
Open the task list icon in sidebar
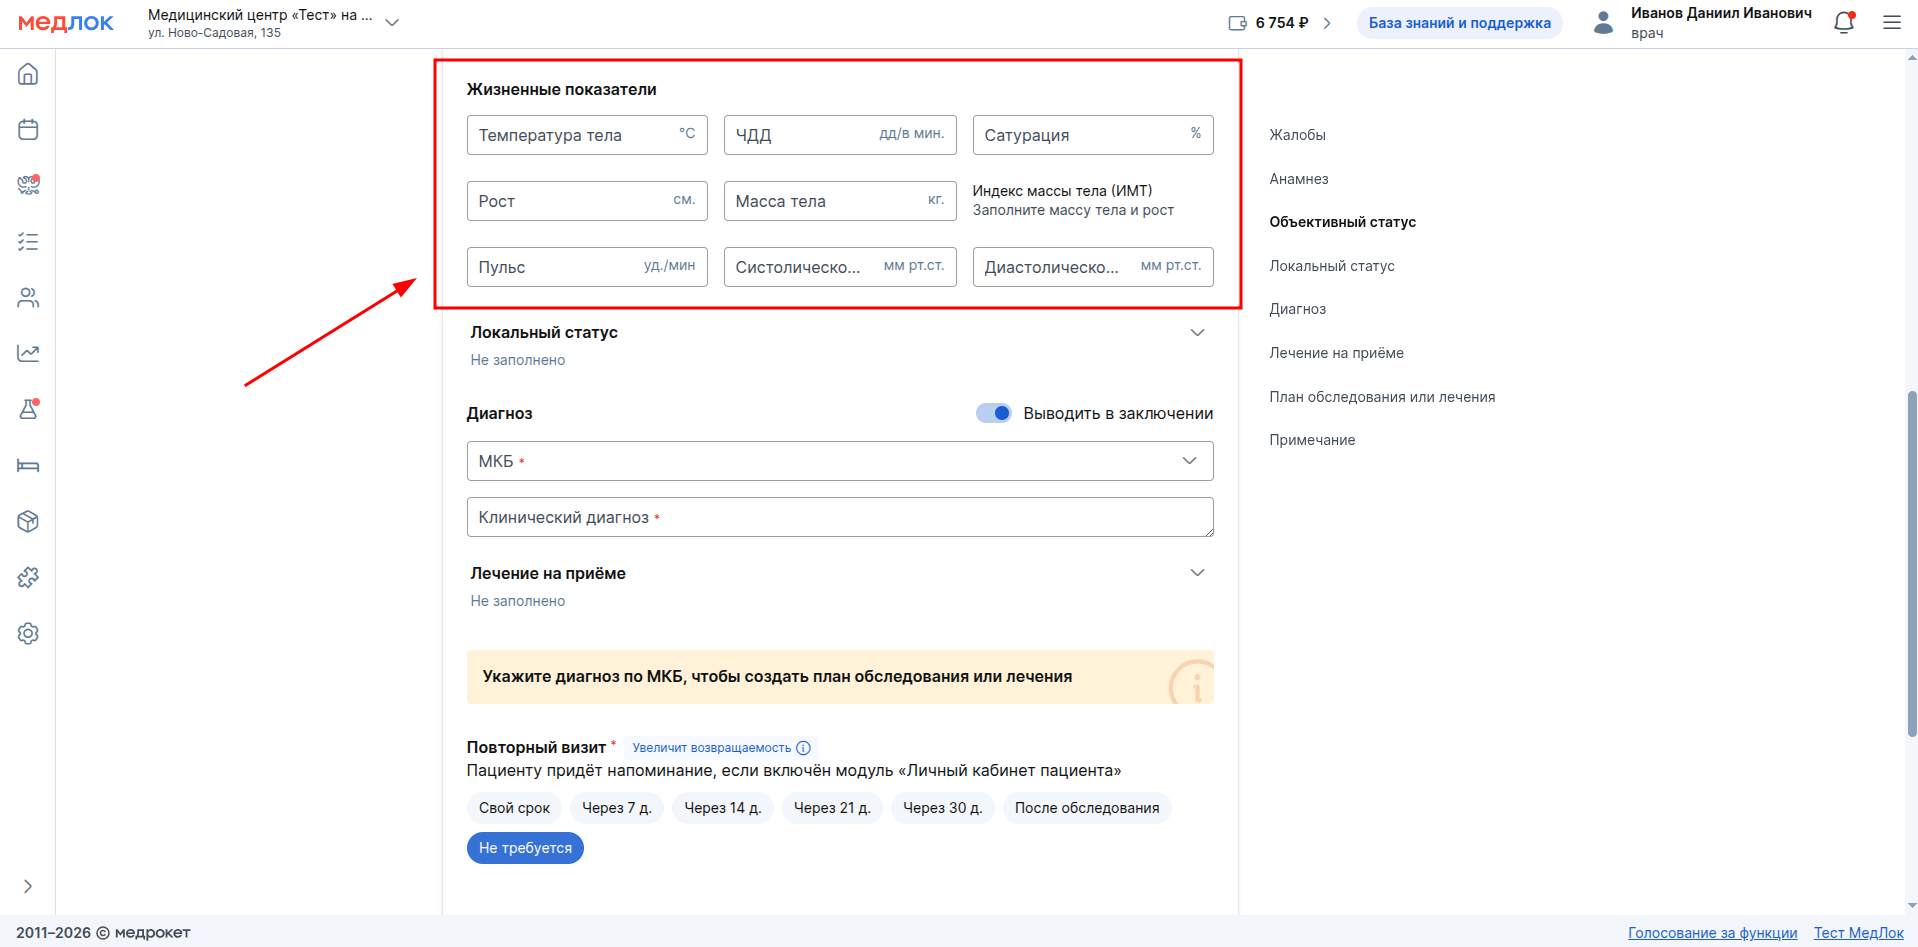tap(28, 242)
